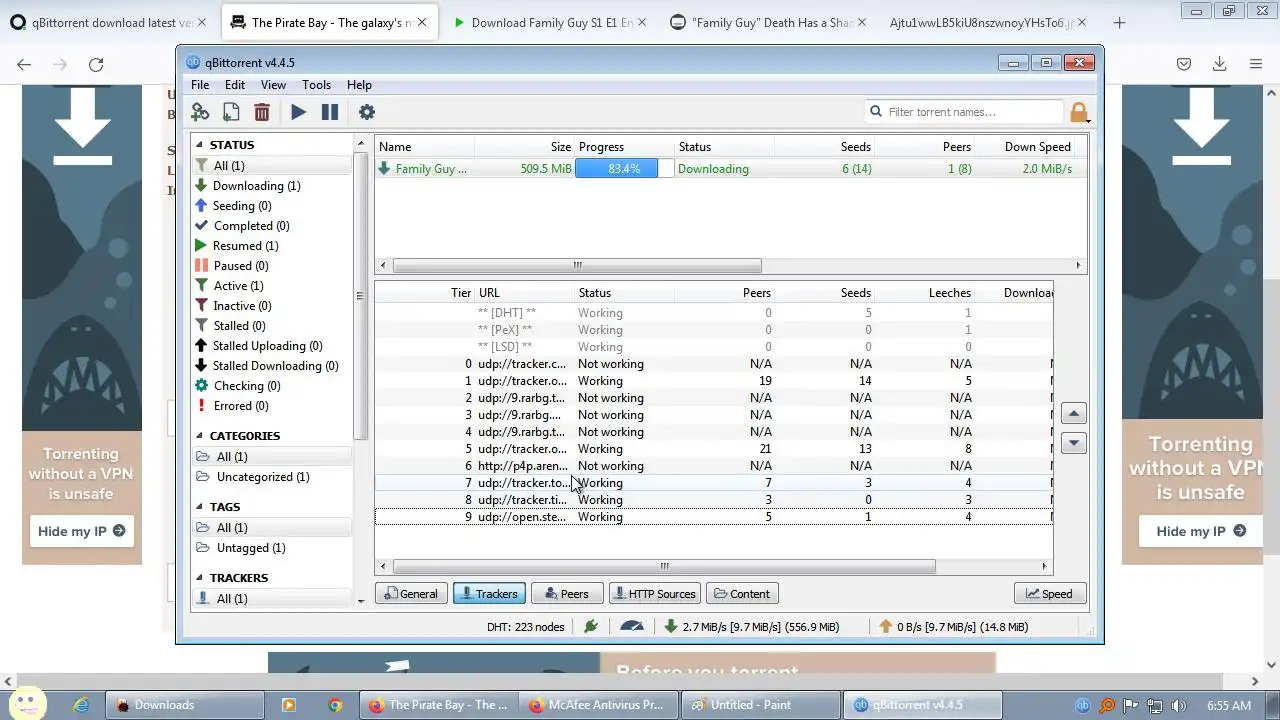Image resolution: width=1280 pixels, height=720 pixels.
Task: Pause torrents with the pause toolbar icon
Action: 329,112
